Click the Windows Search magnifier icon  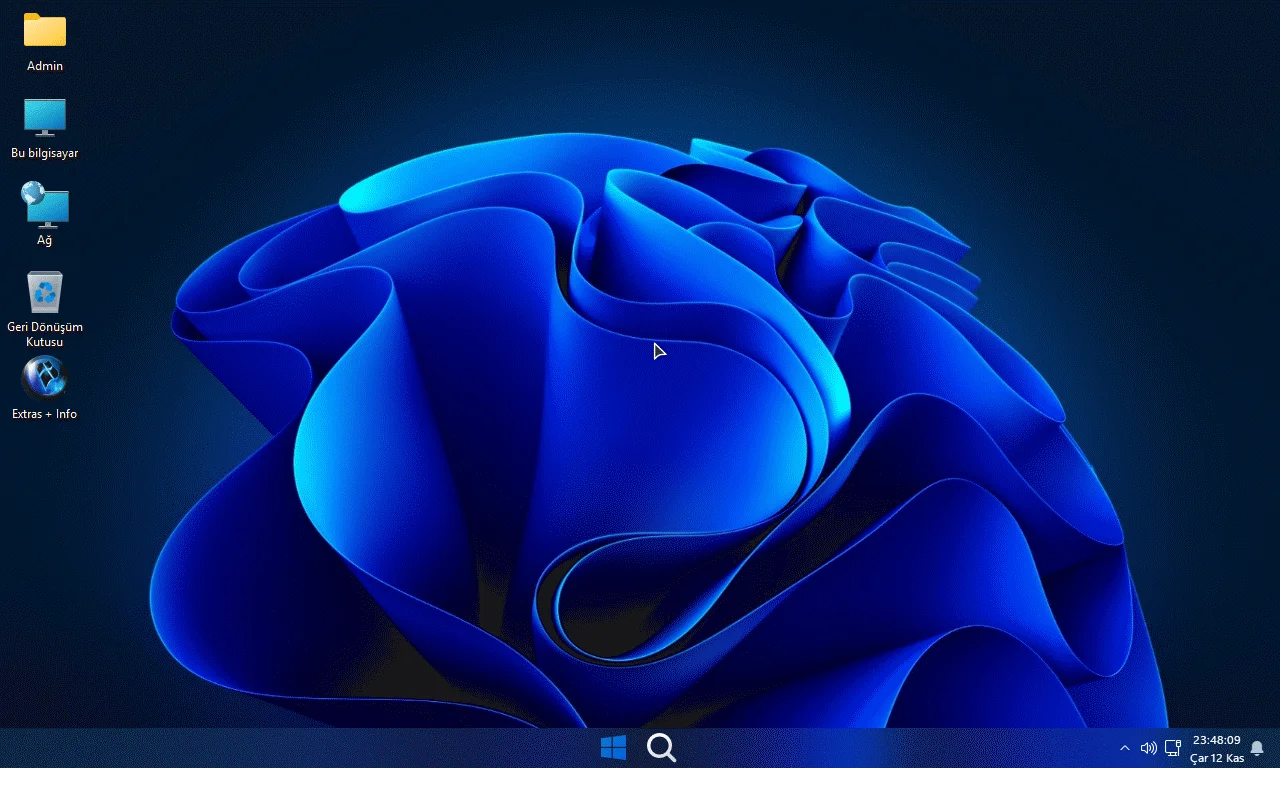coord(661,747)
